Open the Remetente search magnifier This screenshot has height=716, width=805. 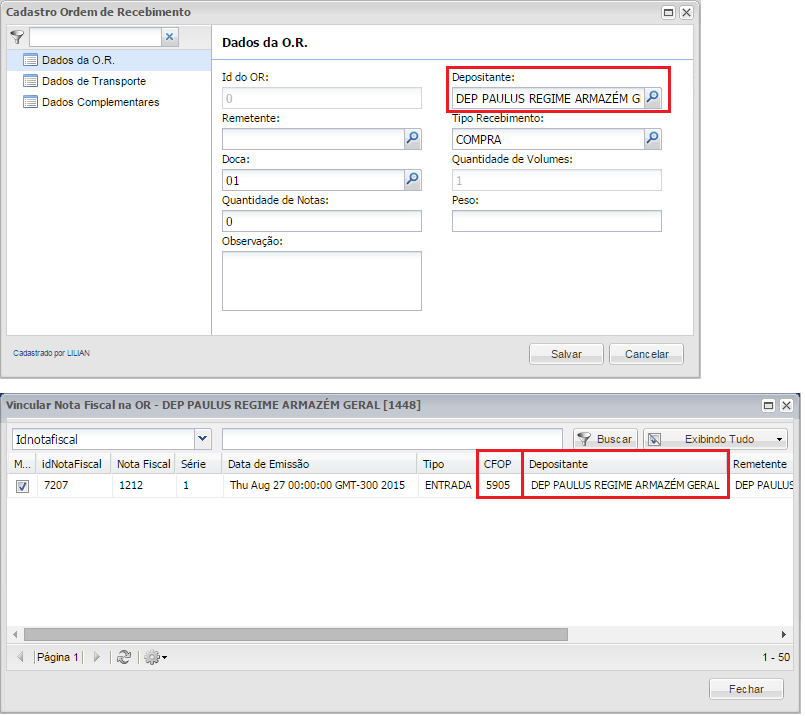click(413, 139)
